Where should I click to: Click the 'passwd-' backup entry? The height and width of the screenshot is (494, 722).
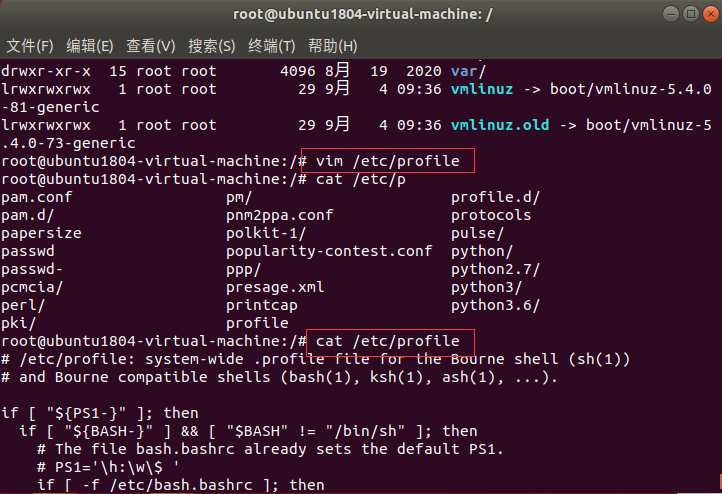click(x=32, y=269)
